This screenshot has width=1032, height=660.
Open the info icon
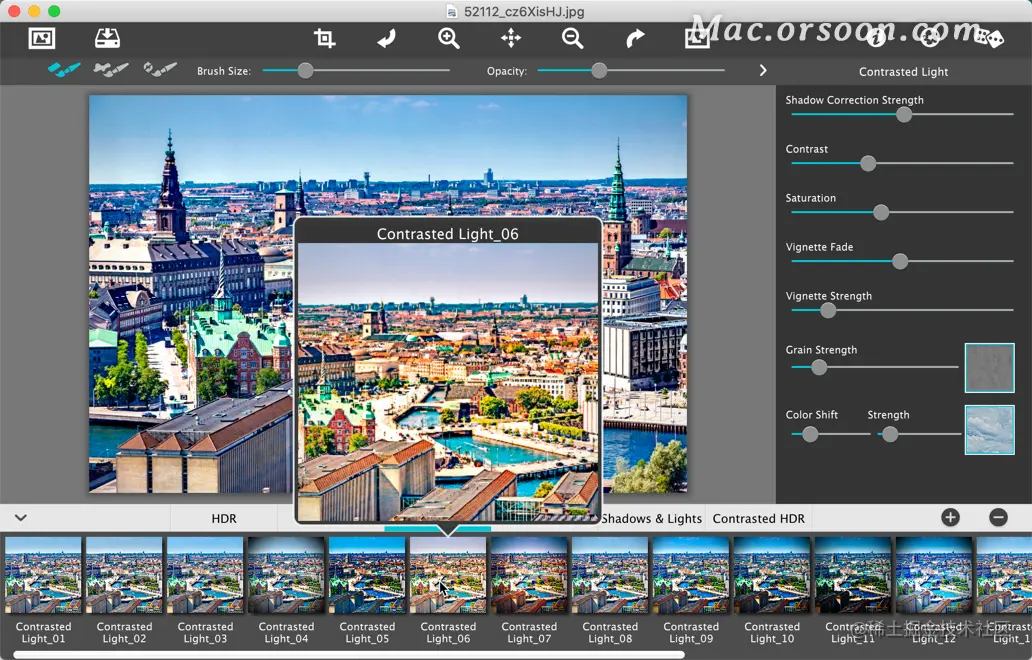(875, 38)
